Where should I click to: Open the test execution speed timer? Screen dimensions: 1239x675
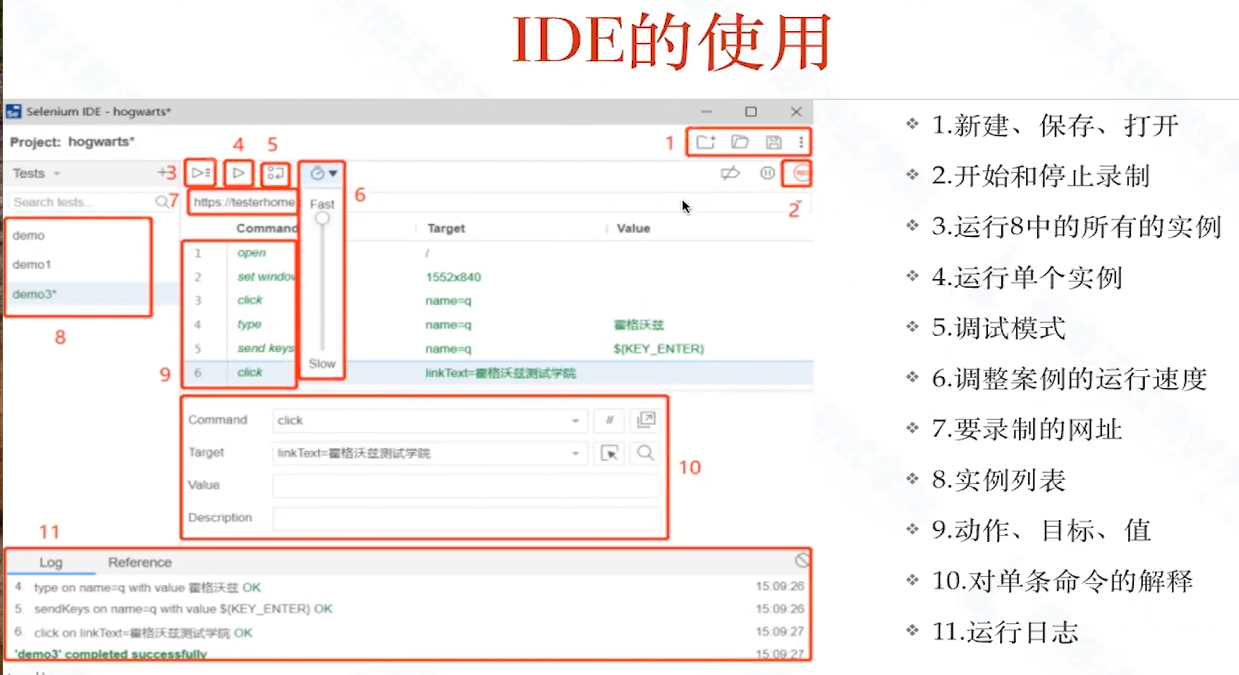[323, 173]
